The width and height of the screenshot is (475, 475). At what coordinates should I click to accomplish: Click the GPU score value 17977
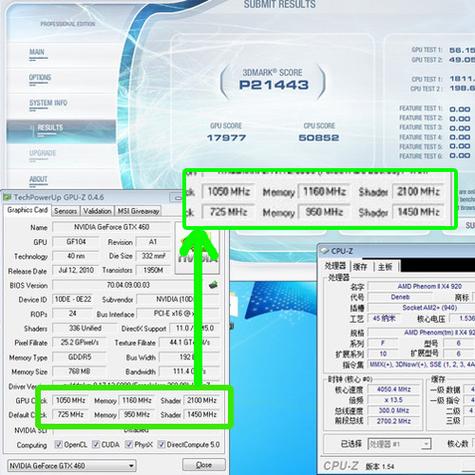226,138
